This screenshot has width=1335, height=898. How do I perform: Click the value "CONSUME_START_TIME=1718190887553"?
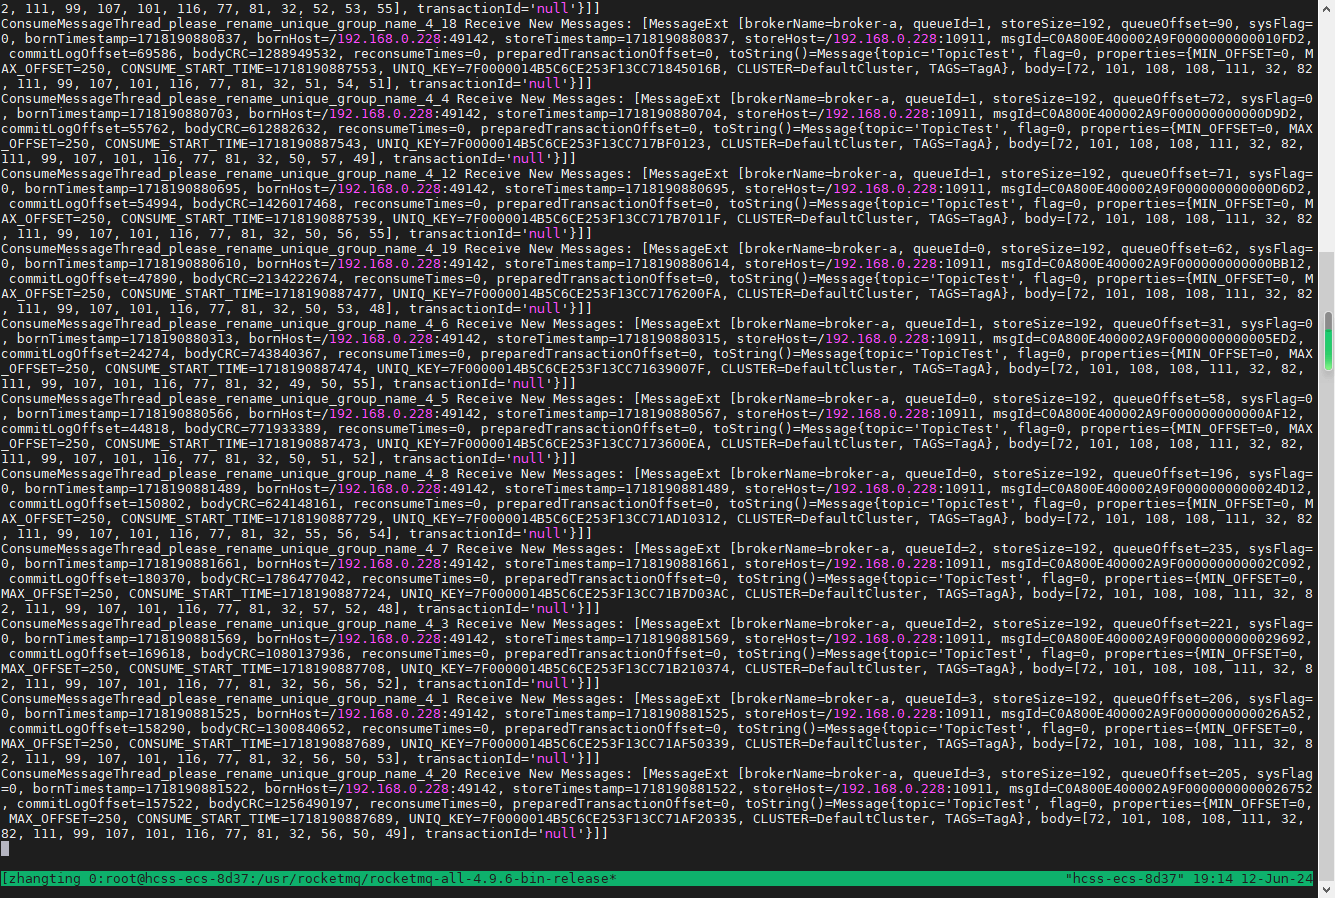point(248,69)
